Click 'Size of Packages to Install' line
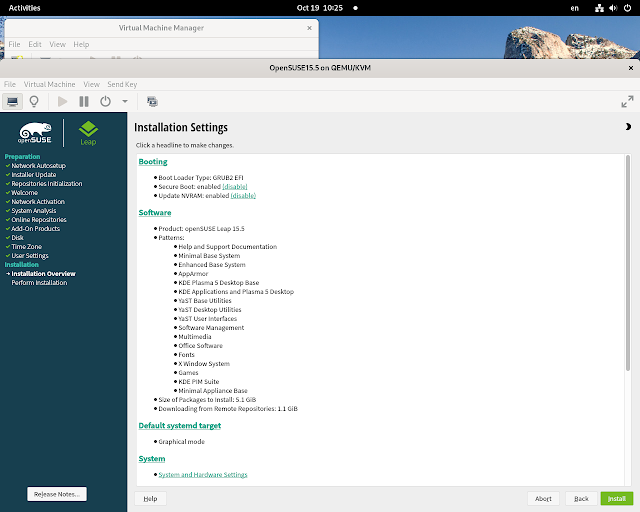The image size is (640, 512). (x=207, y=399)
